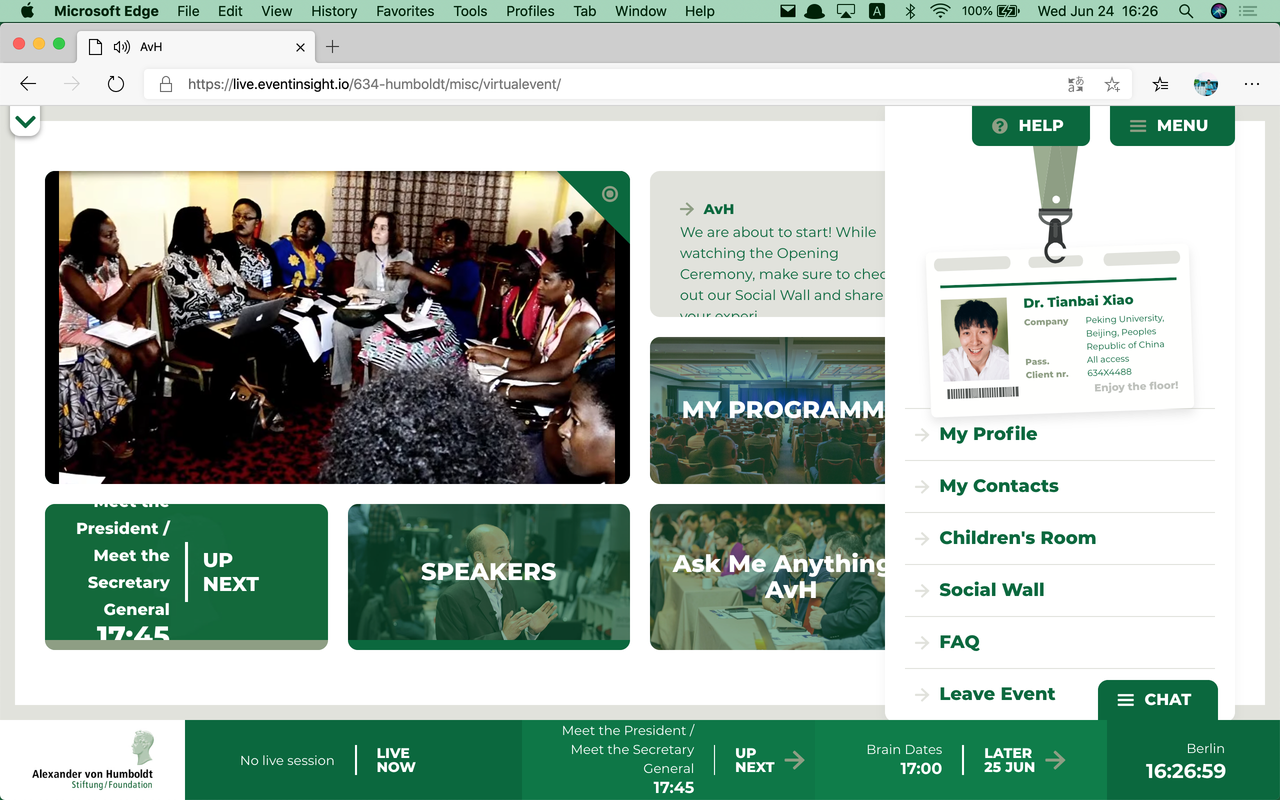Click the Alexander von Humboldt Foundation logo
This screenshot has width=1280, height=800.
coord(92,760)
